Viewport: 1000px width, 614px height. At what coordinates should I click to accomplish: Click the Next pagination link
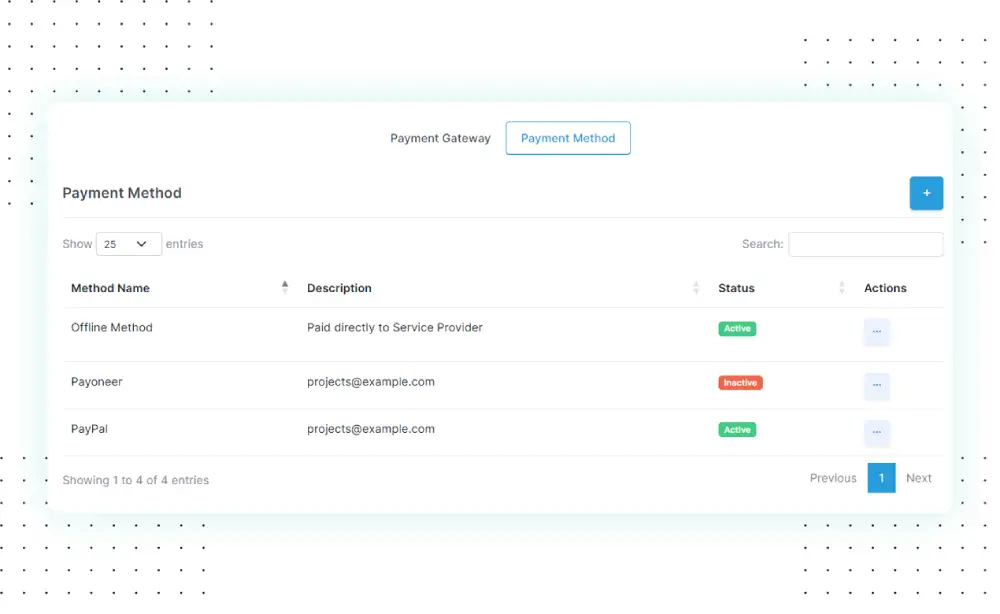[x=918, y=478]
